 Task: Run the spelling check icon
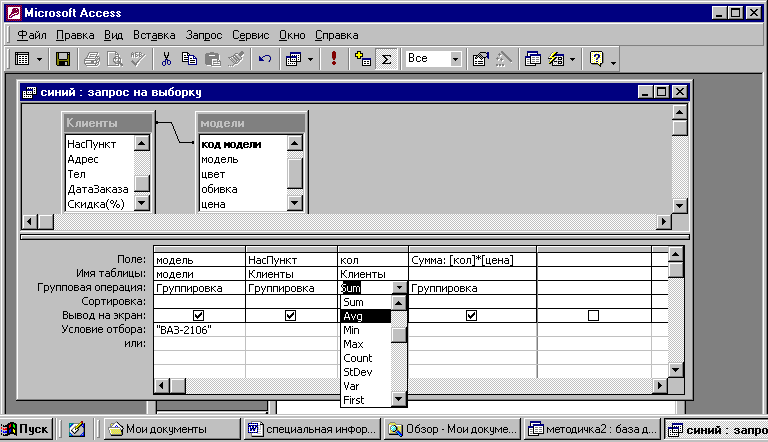coord(138,59)
